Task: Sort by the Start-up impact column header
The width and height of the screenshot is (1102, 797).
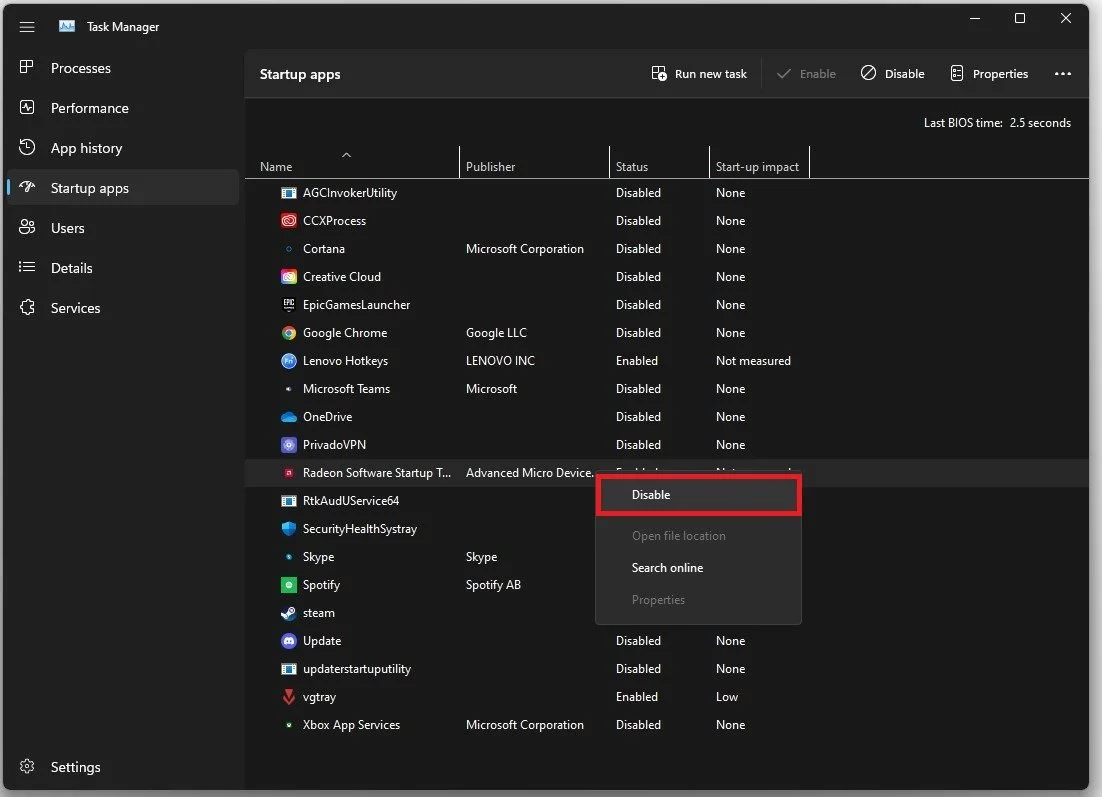Action: (757, 167)
